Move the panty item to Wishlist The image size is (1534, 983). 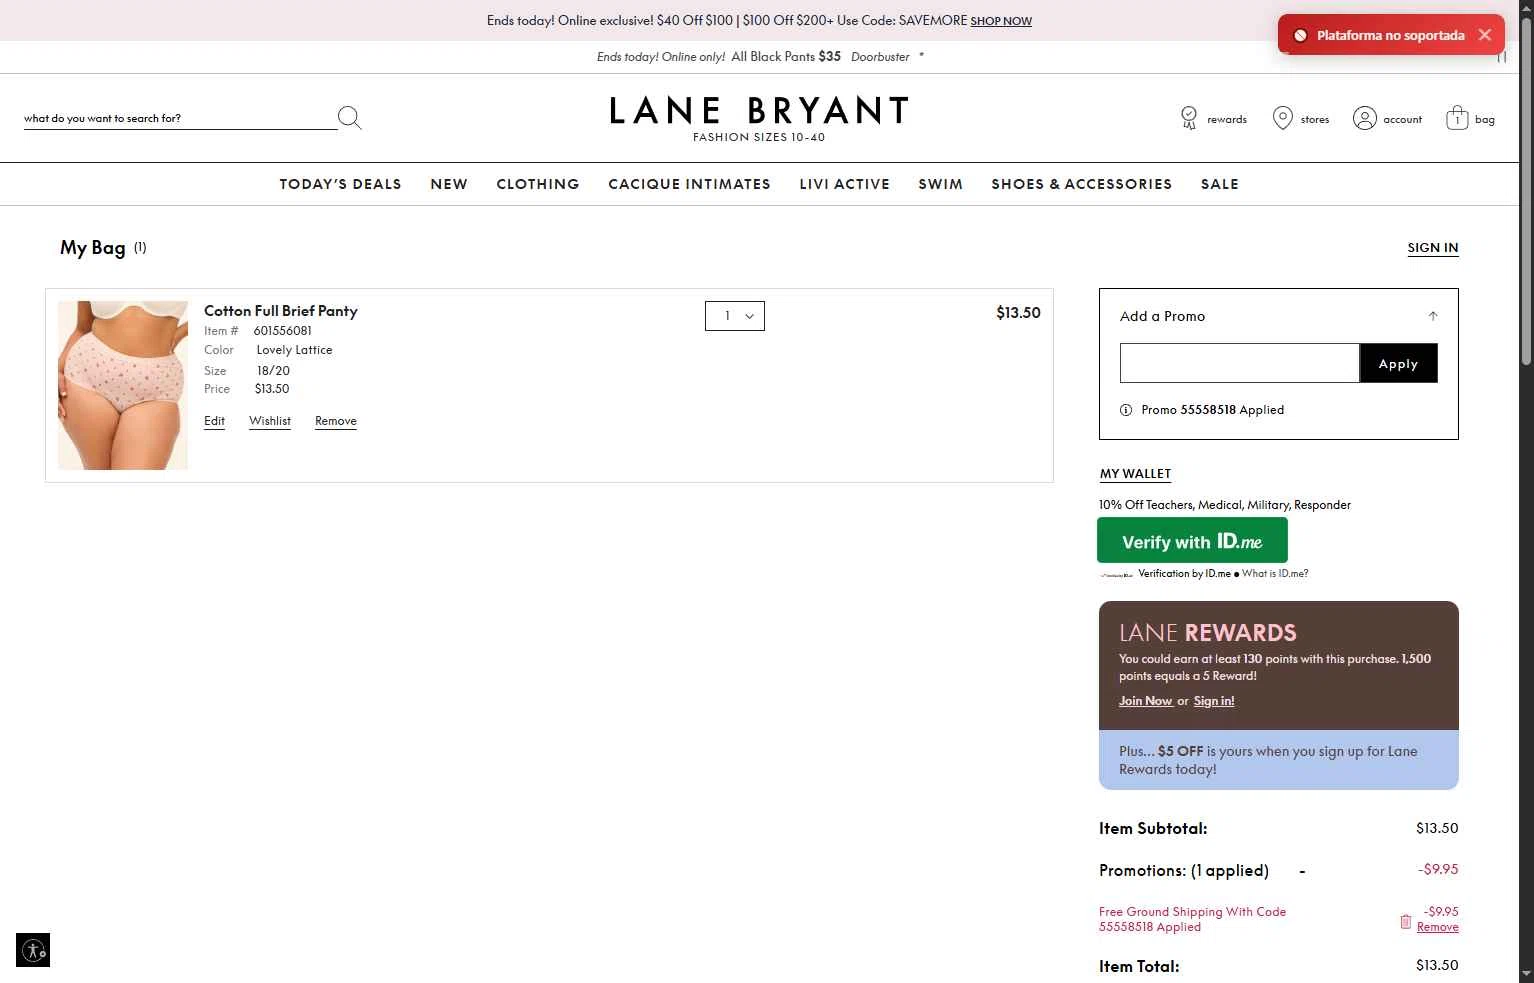[x=270, y=421]
